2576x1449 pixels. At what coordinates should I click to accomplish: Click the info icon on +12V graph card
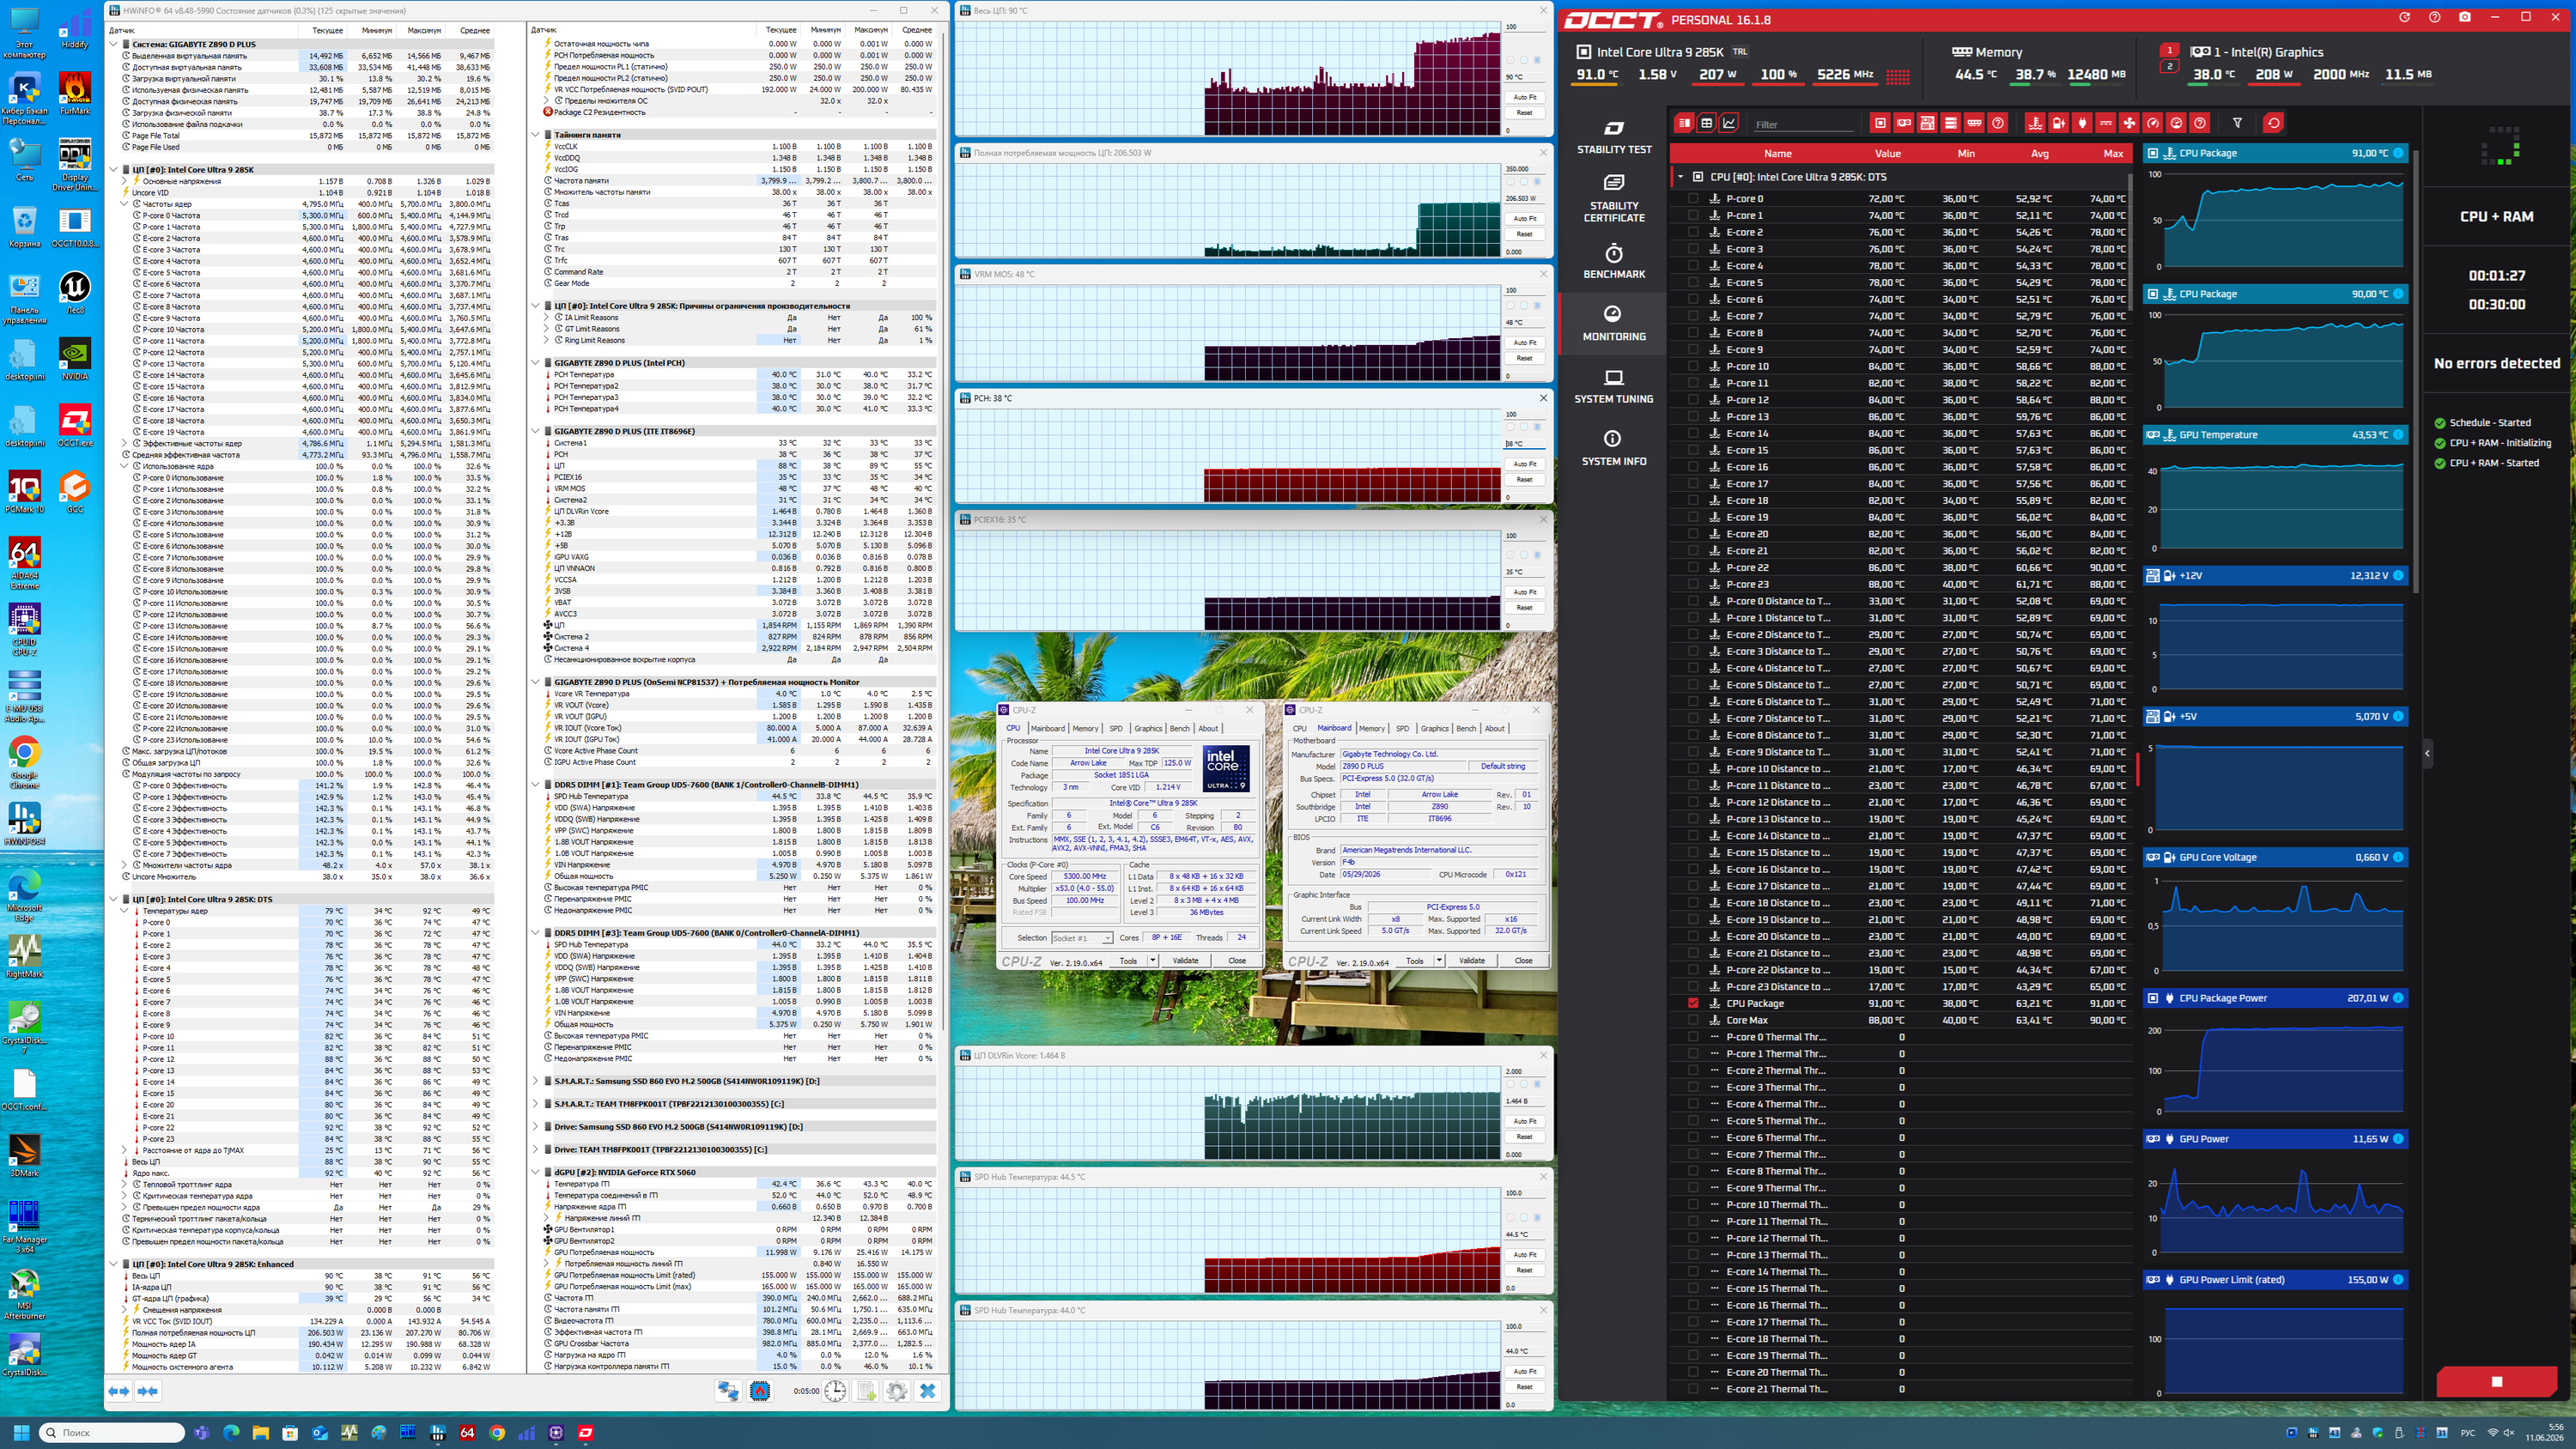pyautogui.click(x=2398, y=576)
